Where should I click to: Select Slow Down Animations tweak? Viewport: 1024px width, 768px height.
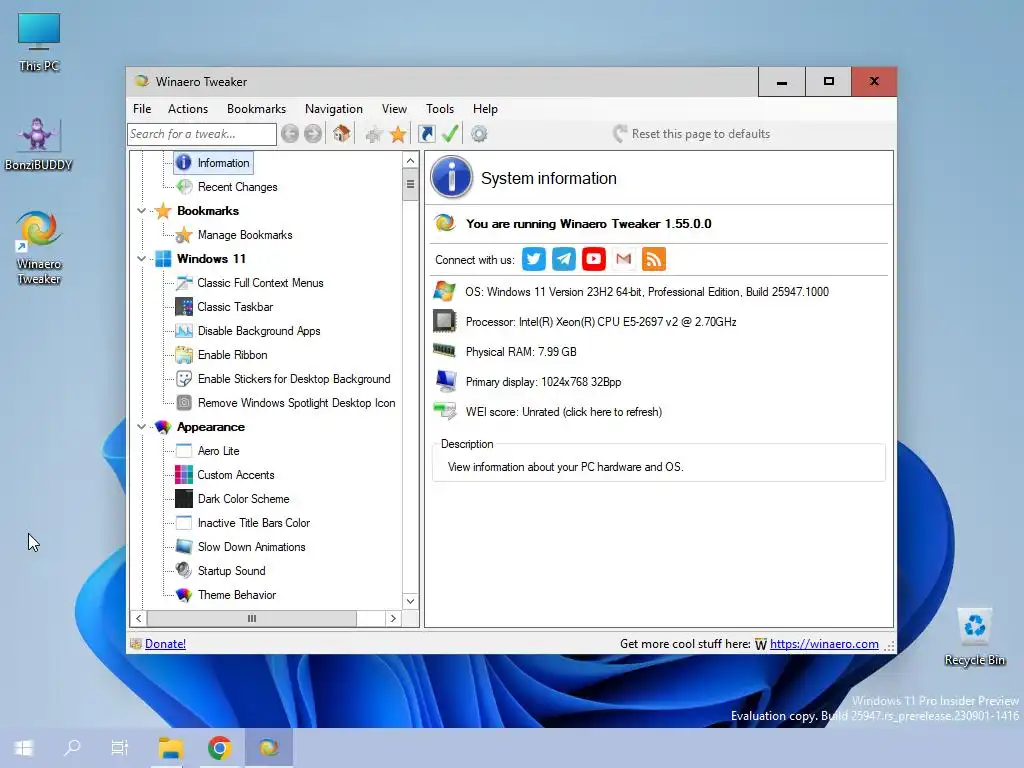[251, 547]
